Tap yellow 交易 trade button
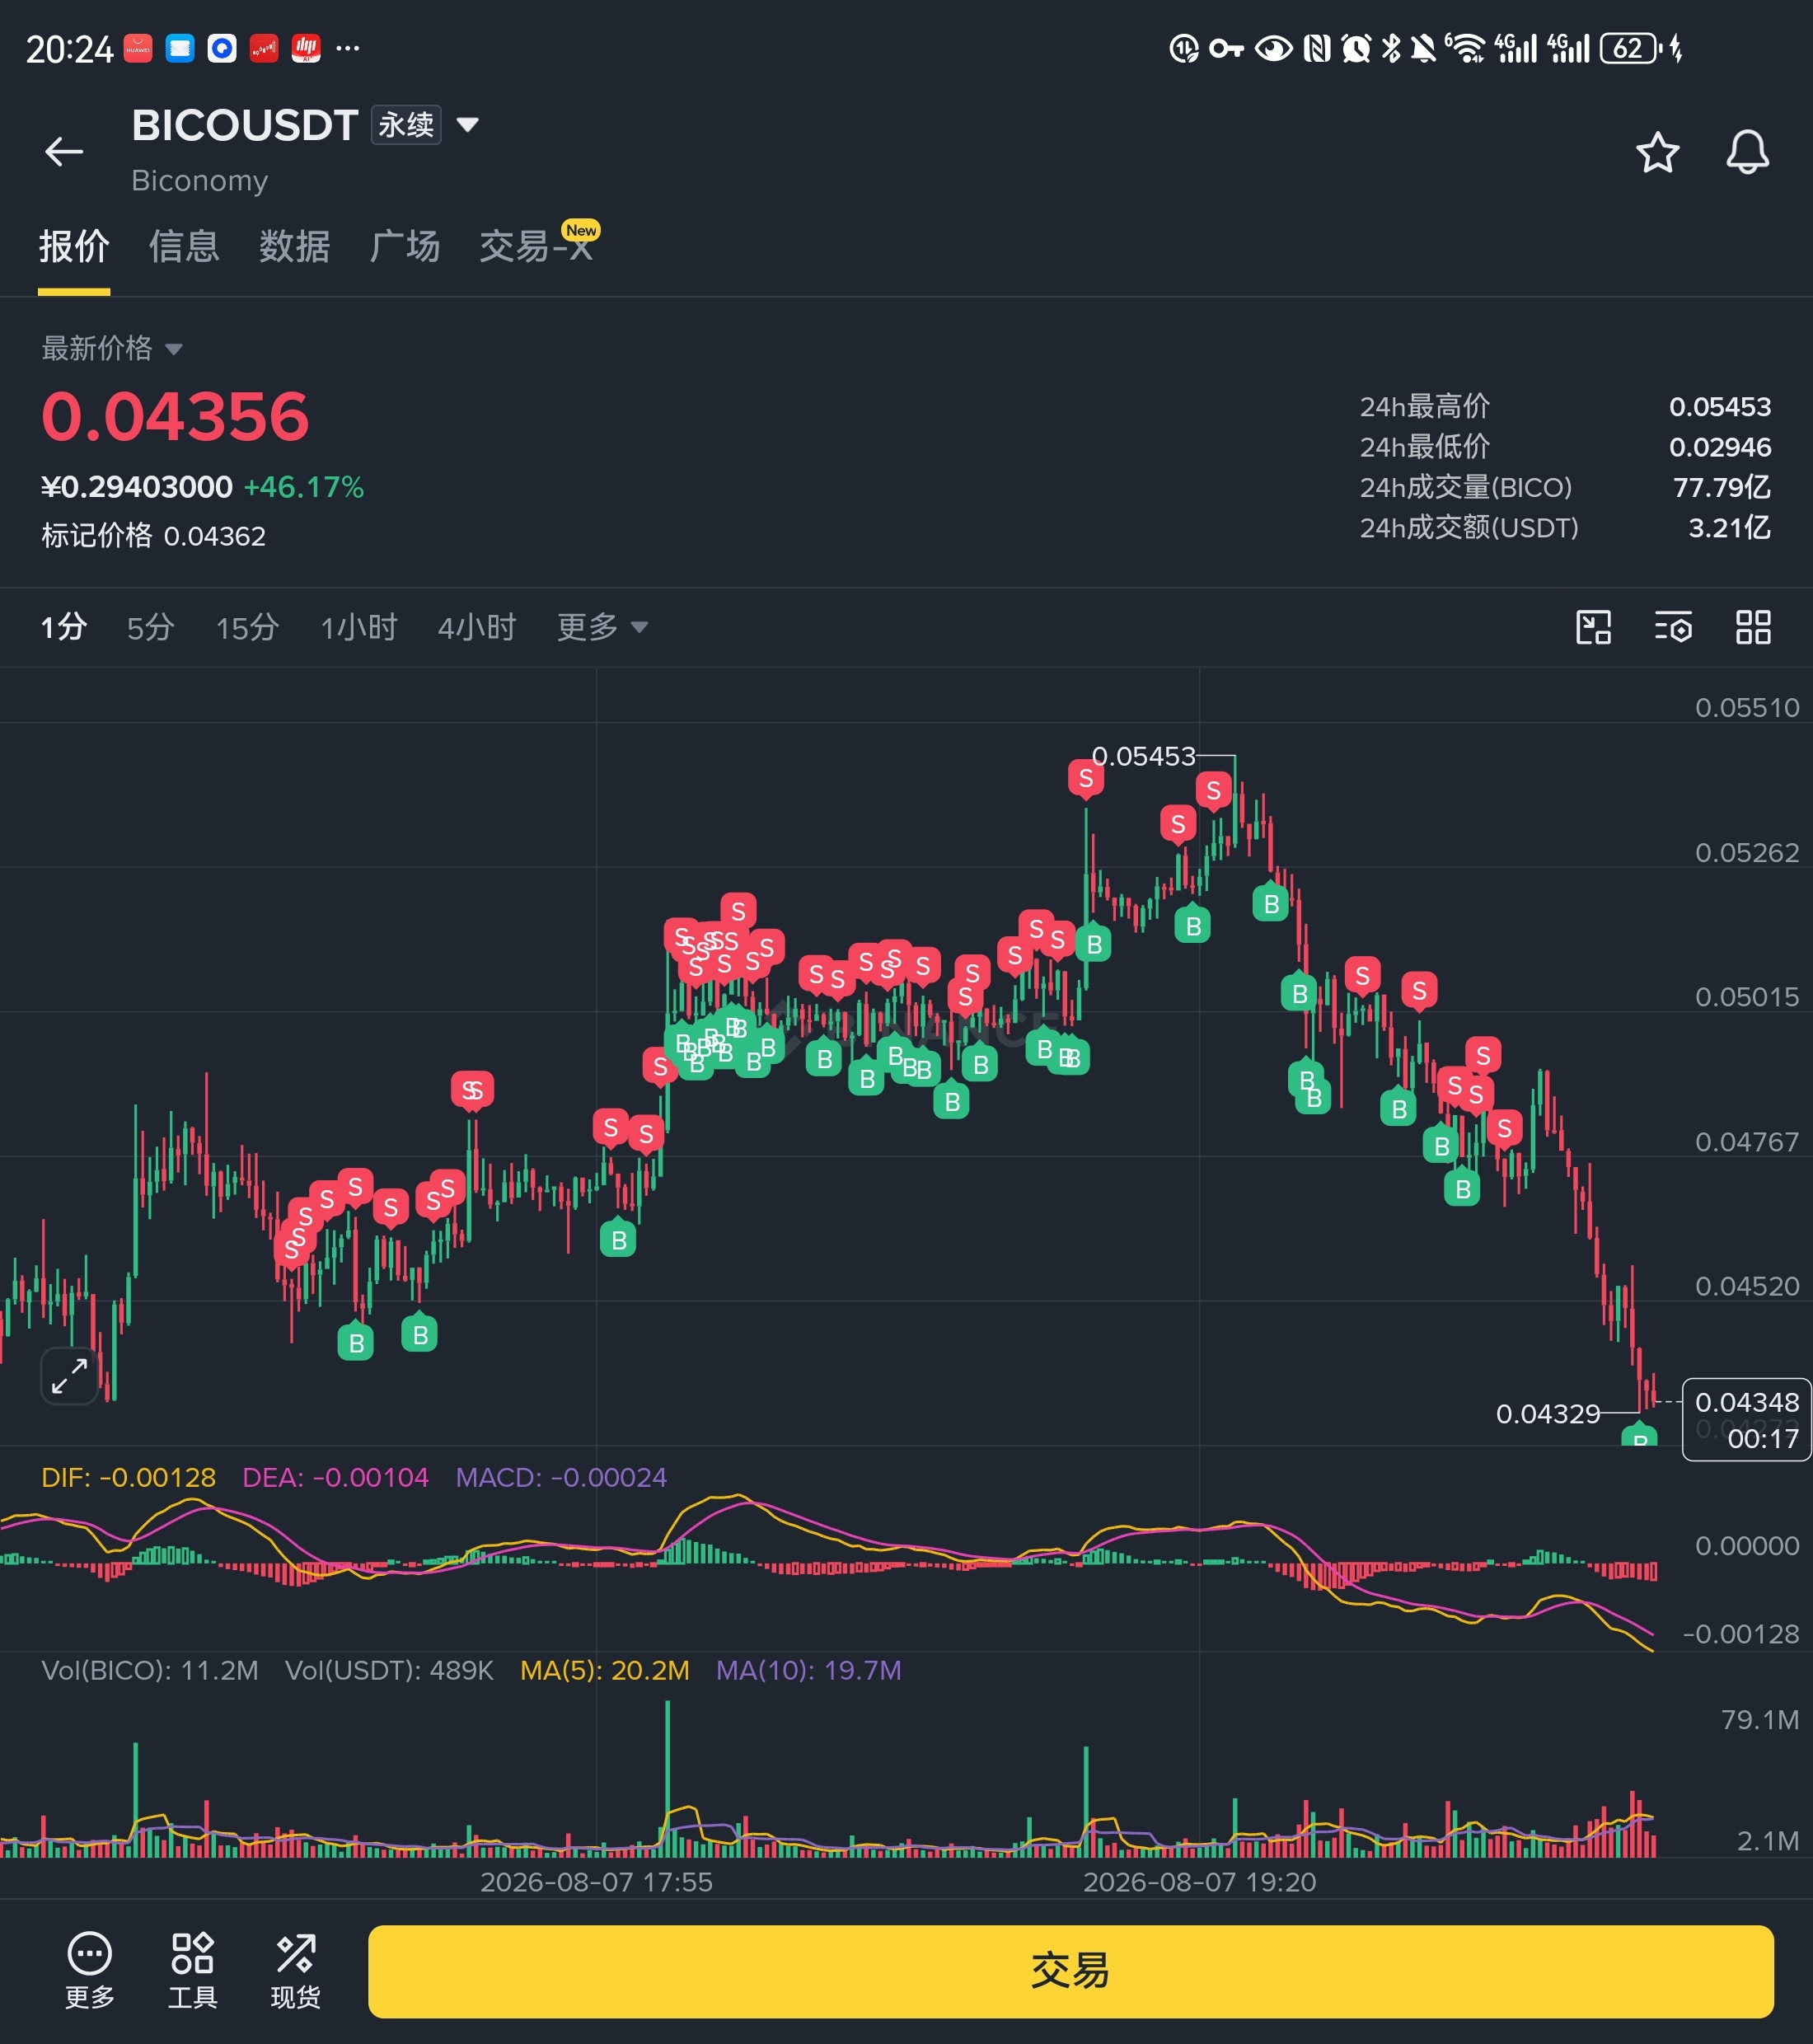Screen dimensions: 1813x2044 click(1070, 1970)
